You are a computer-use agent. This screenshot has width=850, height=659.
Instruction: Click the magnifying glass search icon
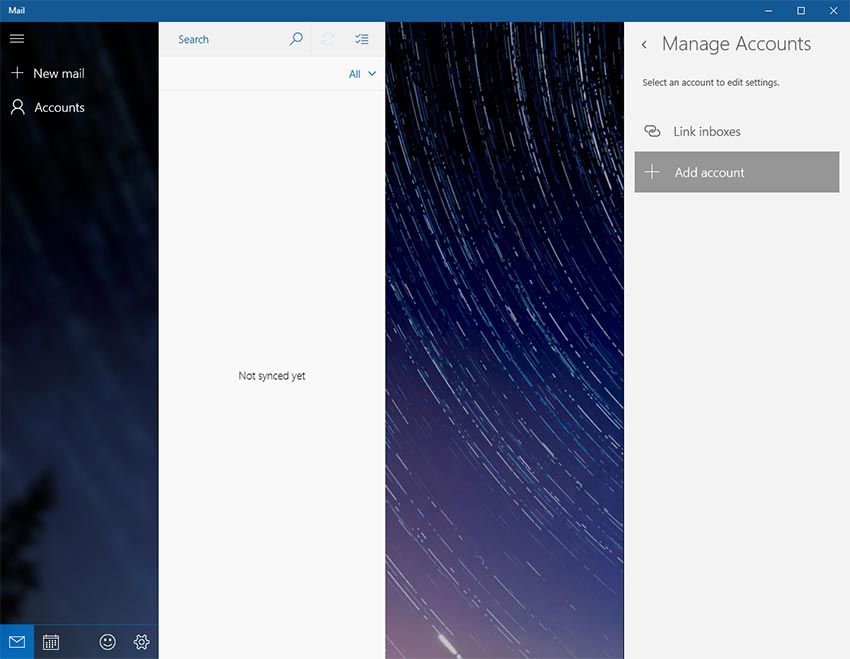pos(296,39)
